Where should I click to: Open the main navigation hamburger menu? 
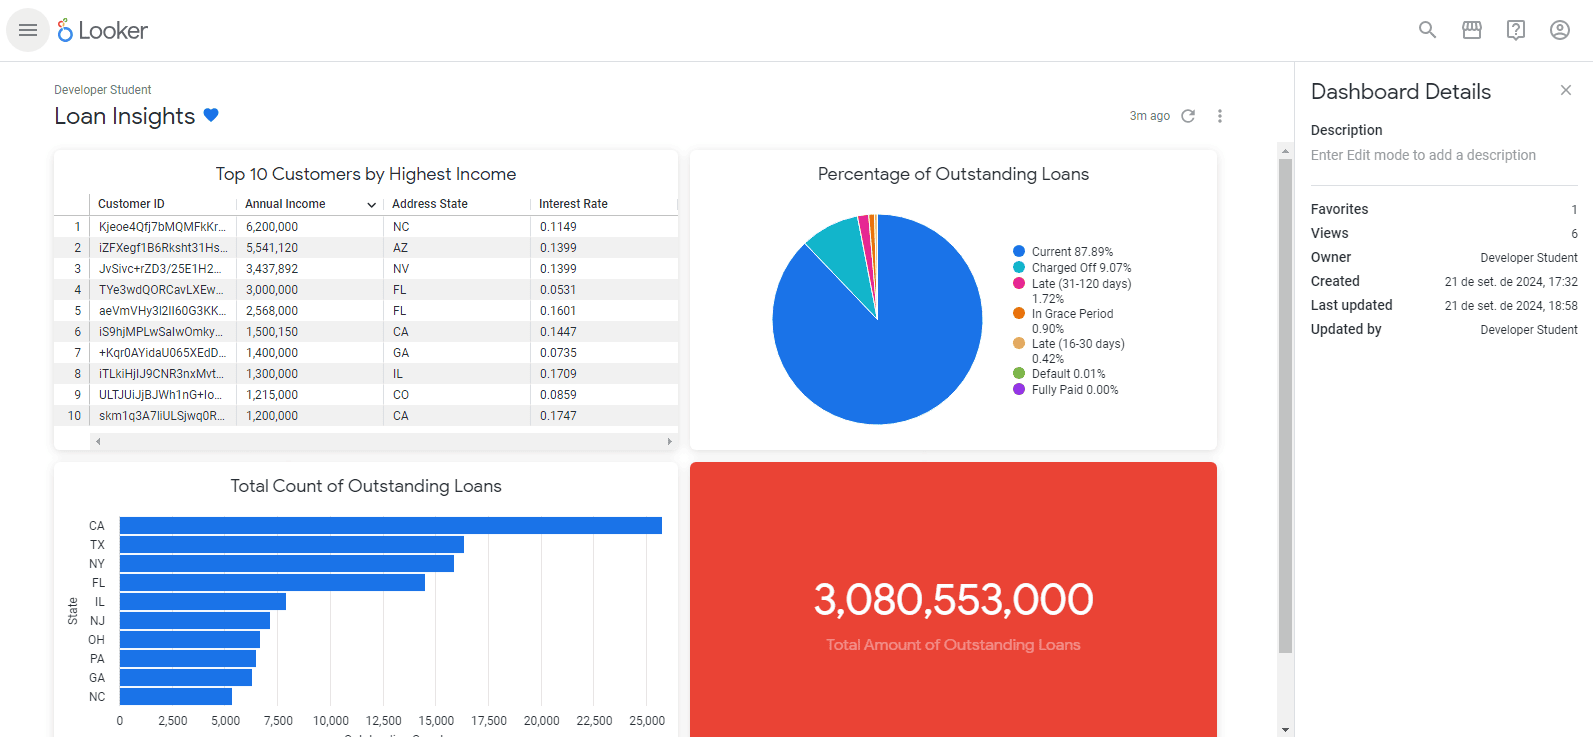click(28, 30)
